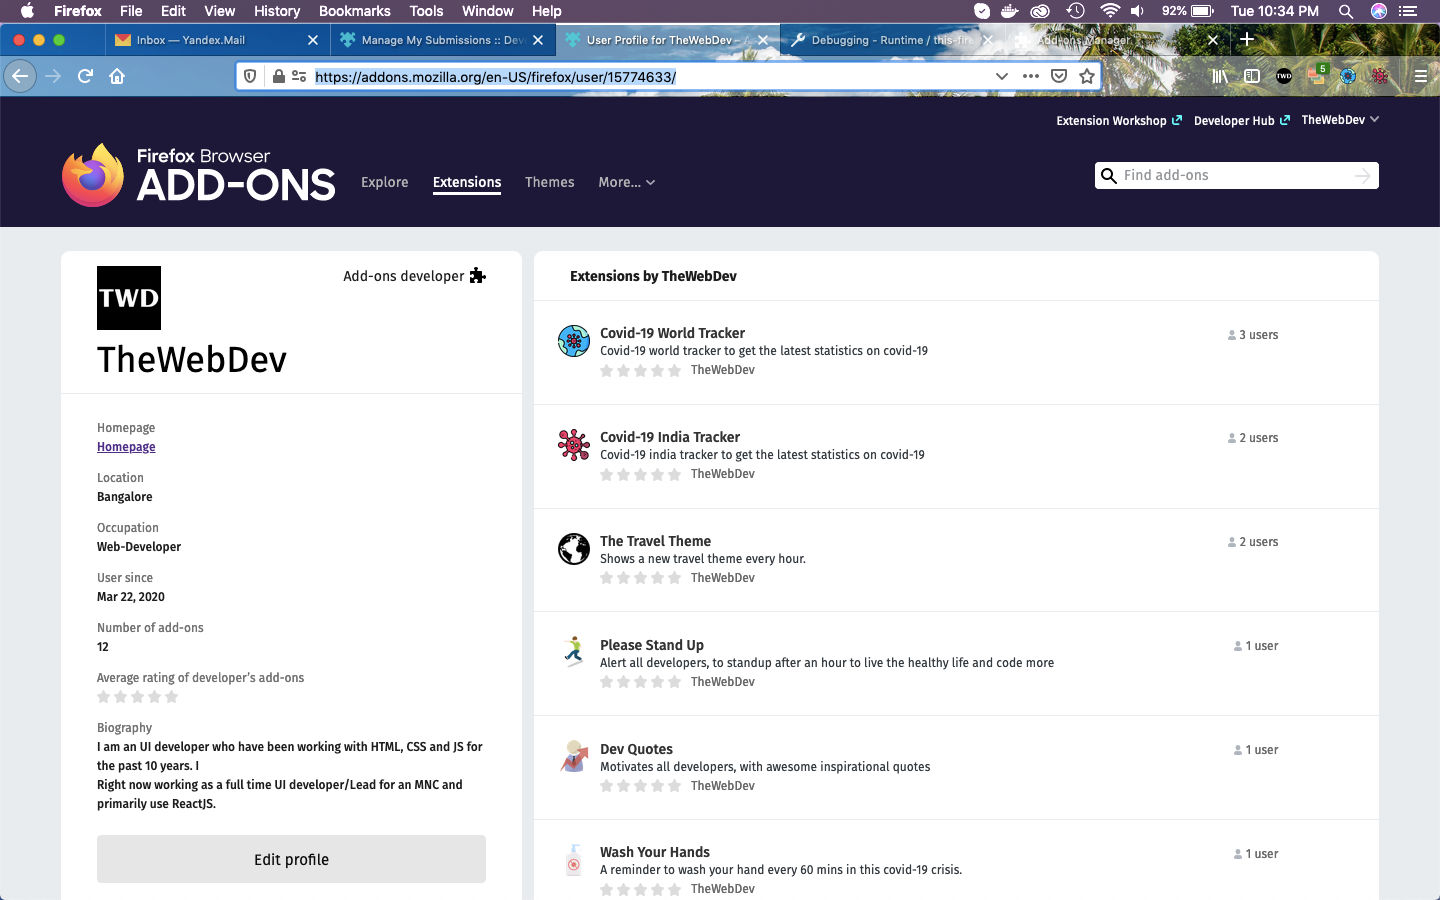The width and height of the screenshot is (1440, 900).
Task: Click the Covid-19 India Tracker extension icon
Action: (x=574, y=445)
